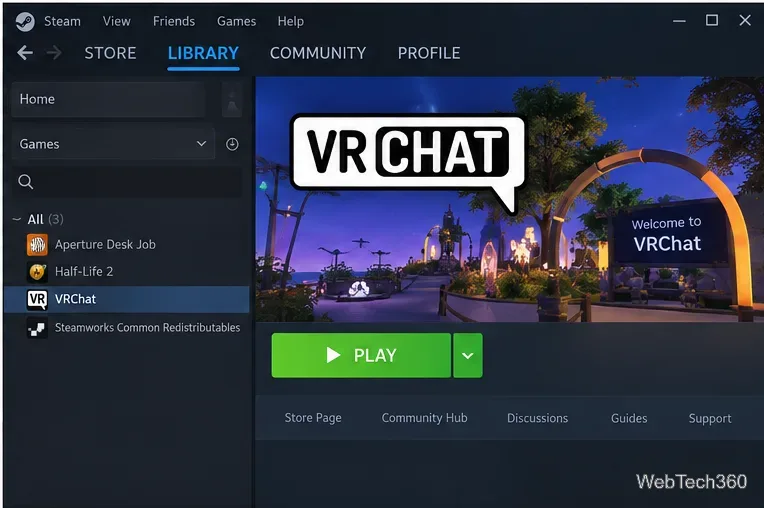The width and height of the screenshot is (764, 508).
Task: Click the search magnifier icon
Action: 25,182
